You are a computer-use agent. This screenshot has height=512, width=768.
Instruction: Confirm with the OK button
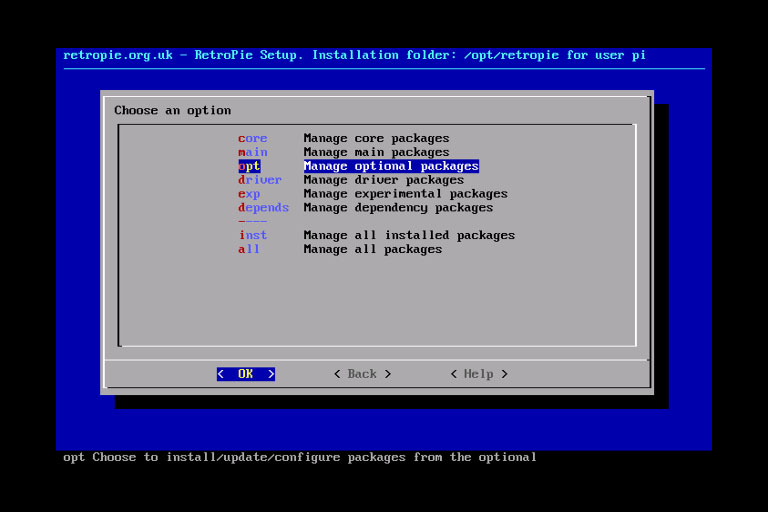[x=246, y=374]
